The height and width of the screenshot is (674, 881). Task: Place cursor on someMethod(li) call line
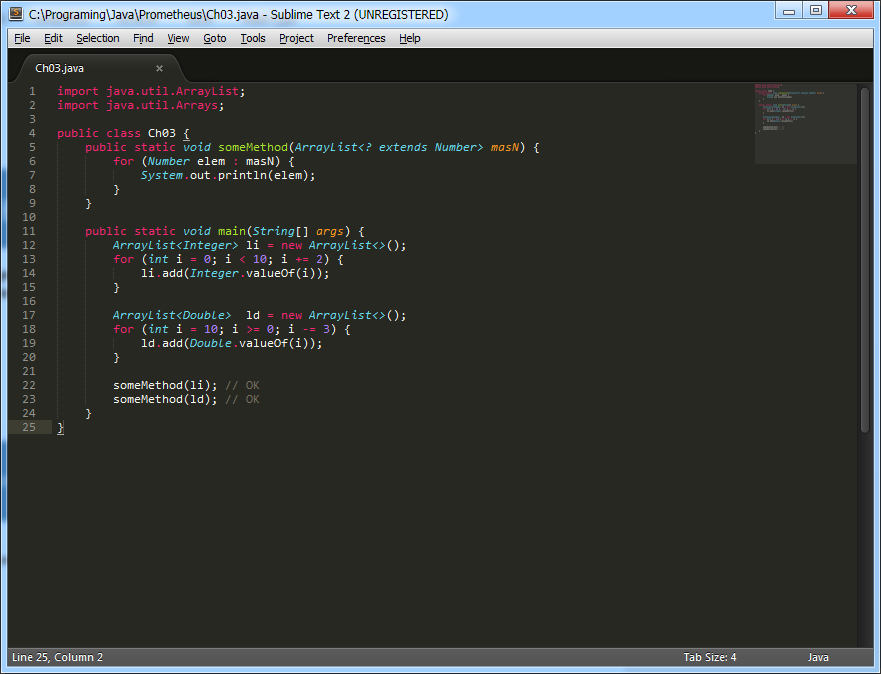pos(160,385)
